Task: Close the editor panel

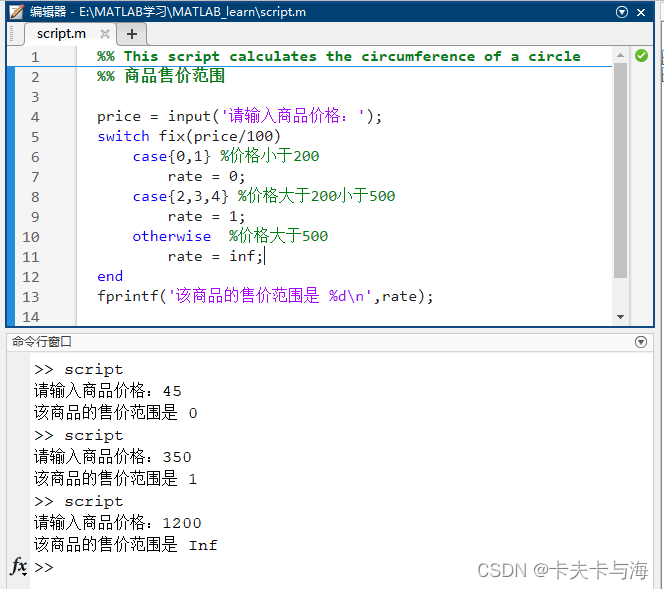Action: click(645, 11)
